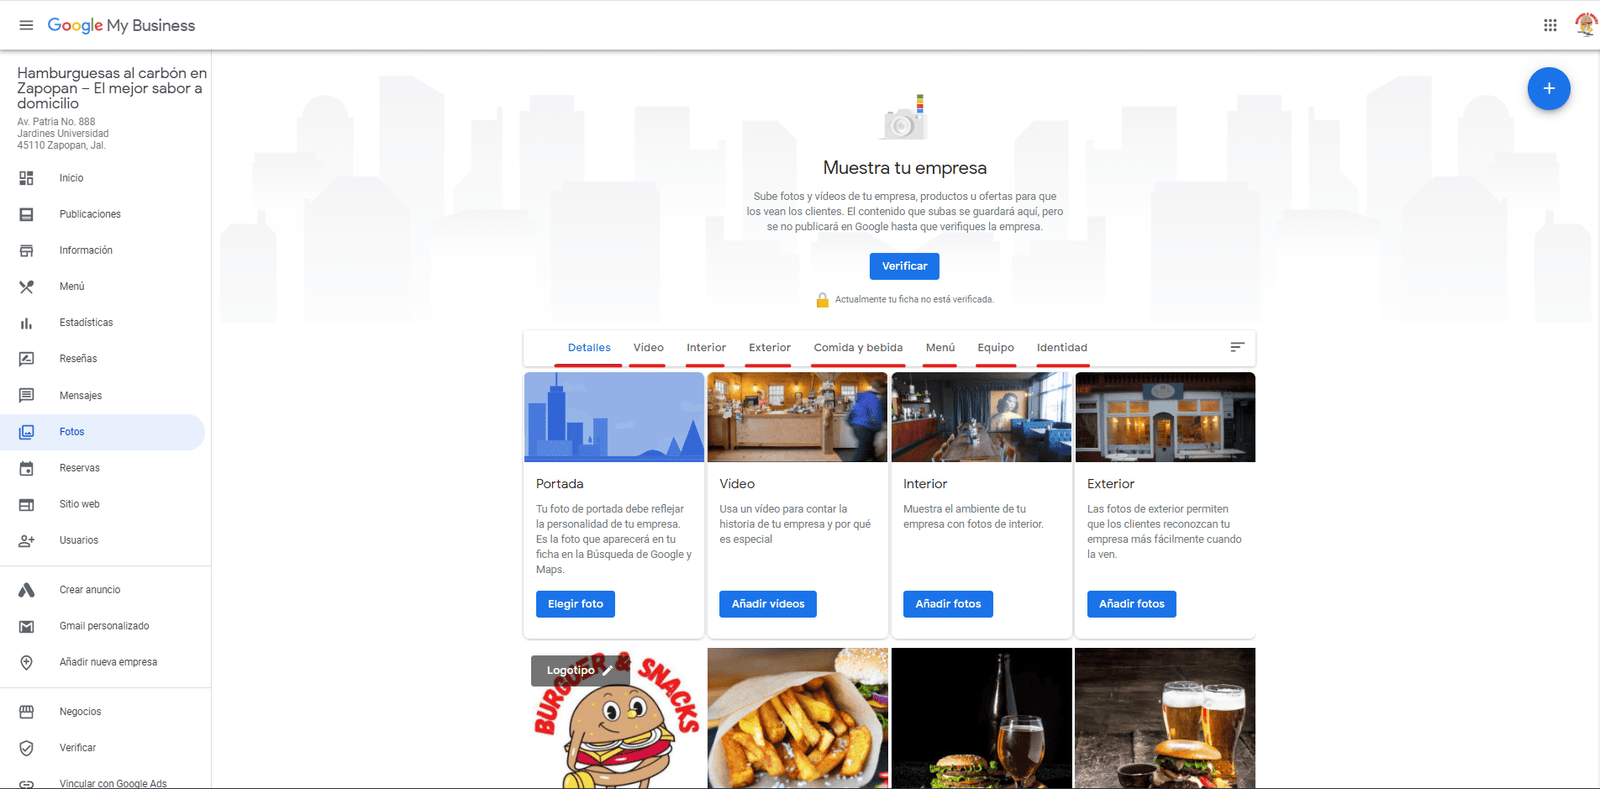Screen dimensions: 1600x789
Task: Open the Interior card restaurant image
Action: [x=981, y=417]
